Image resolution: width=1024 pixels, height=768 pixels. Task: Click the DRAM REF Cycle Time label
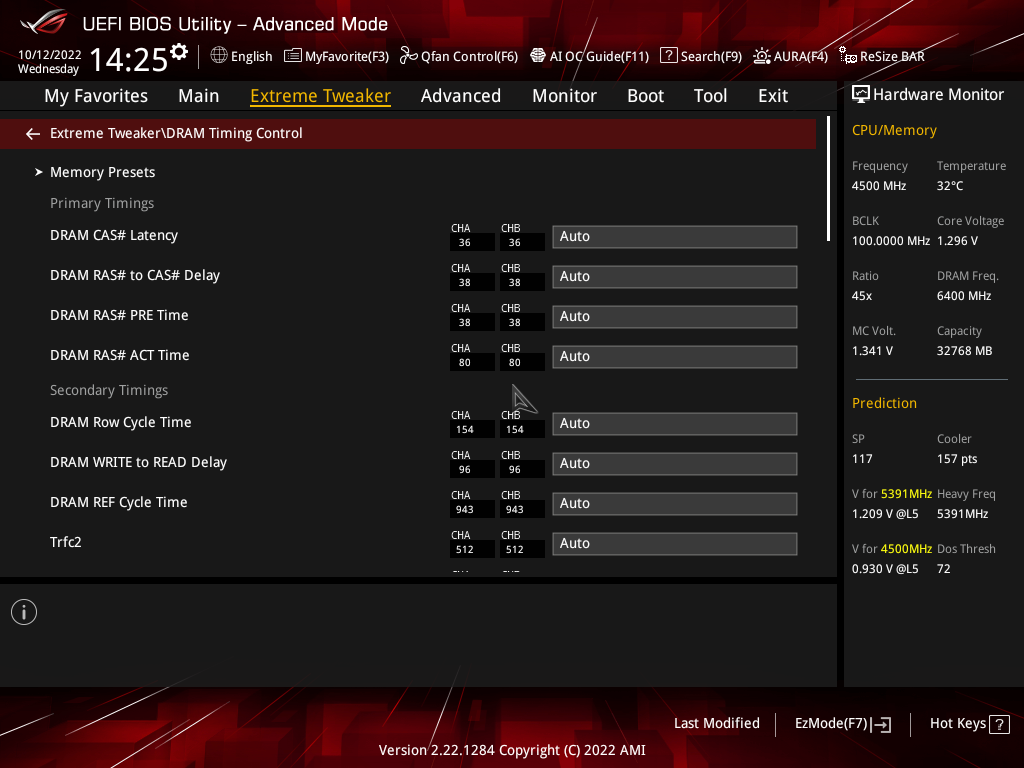coord(118,502)
